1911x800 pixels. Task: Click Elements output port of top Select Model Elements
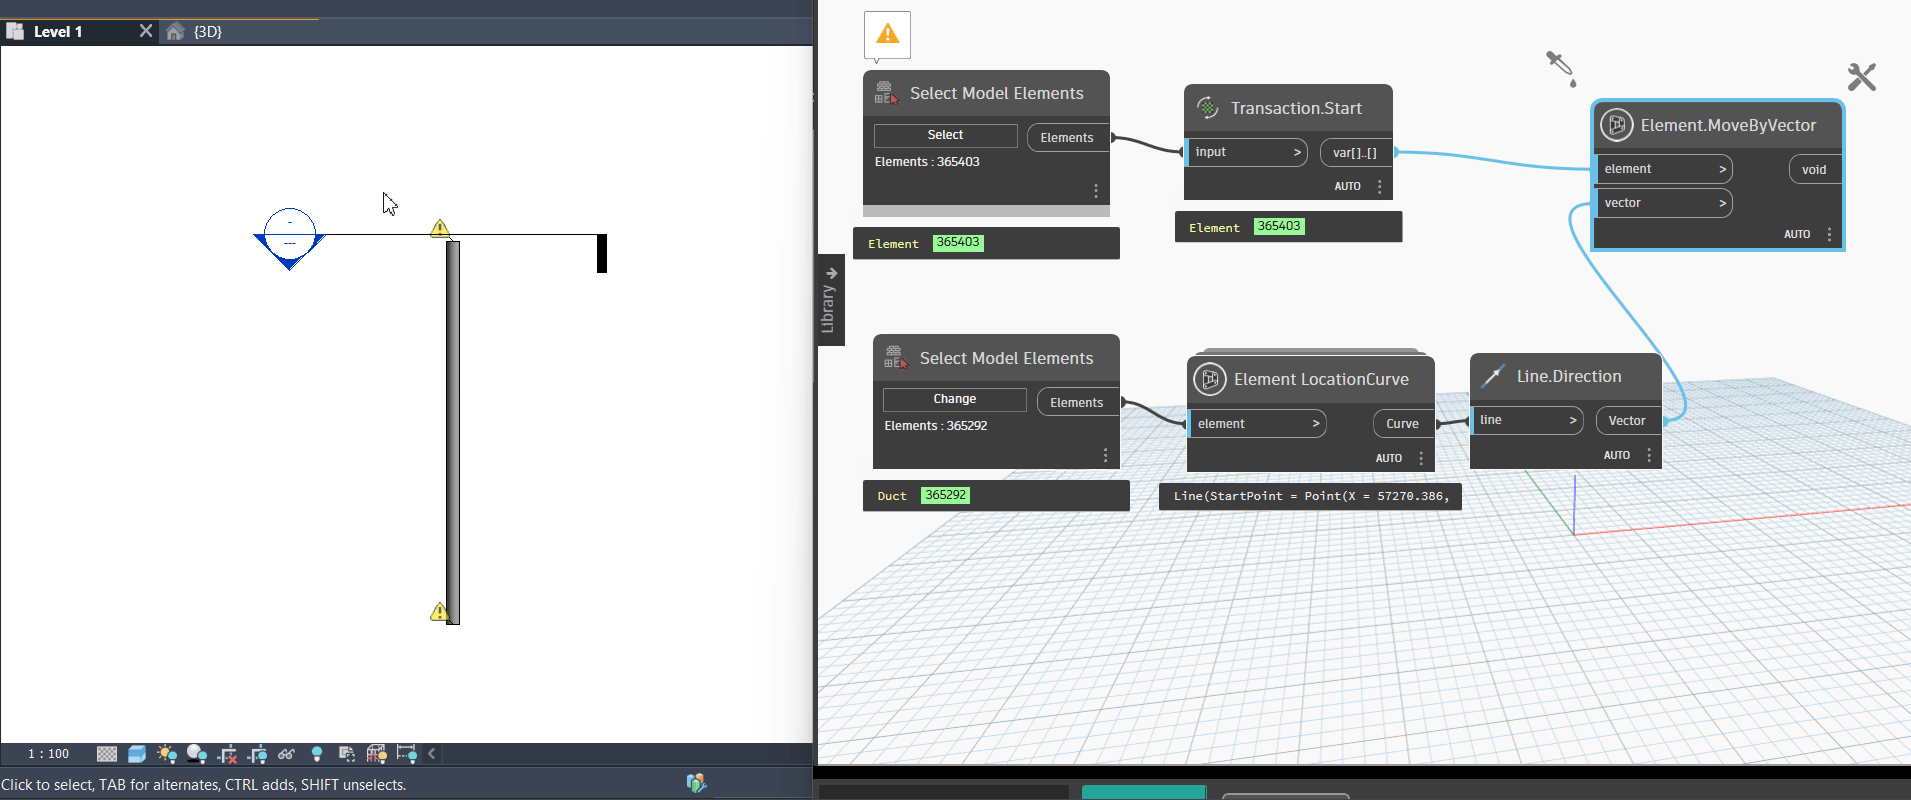pos(1068,138)
